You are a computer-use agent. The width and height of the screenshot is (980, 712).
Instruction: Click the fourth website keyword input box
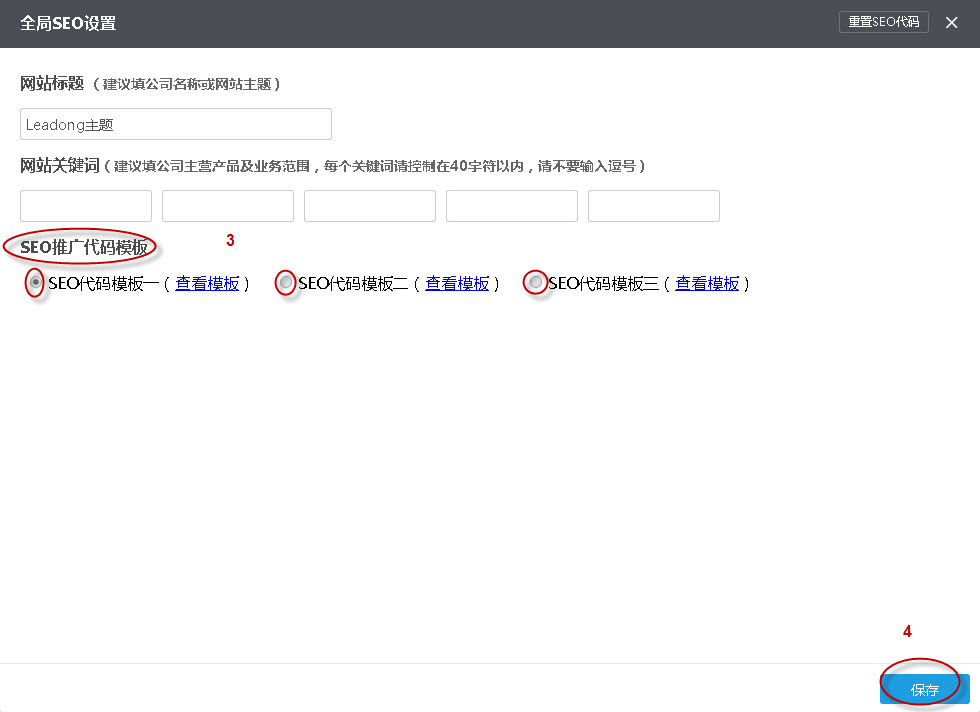pos(511,205)
